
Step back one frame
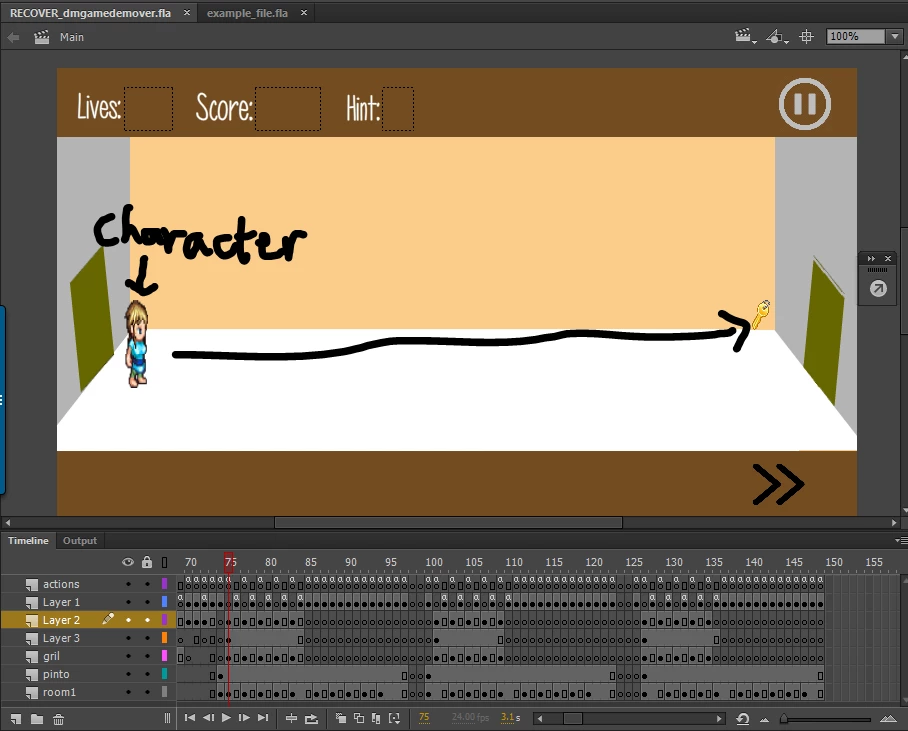pyautogui.click(x=208, y=718)
